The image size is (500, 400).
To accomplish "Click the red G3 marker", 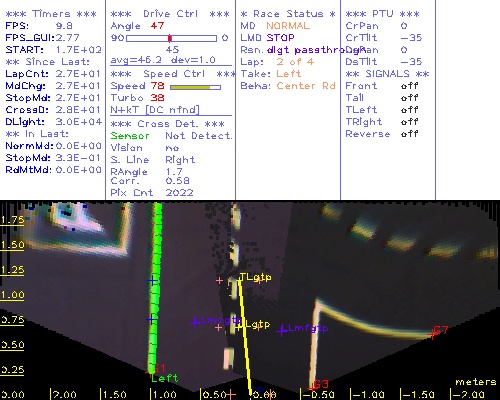I will pos(318,385).
